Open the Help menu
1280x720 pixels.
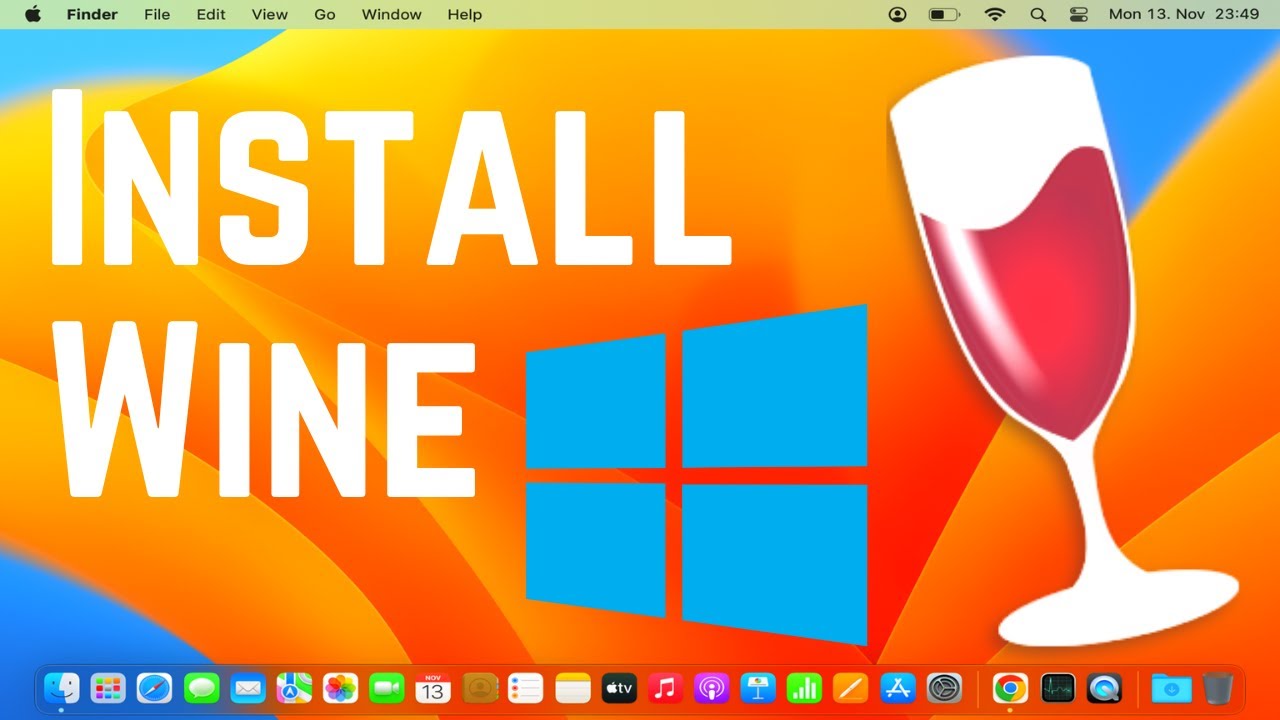pyautogui.click(x=465, y=14)
